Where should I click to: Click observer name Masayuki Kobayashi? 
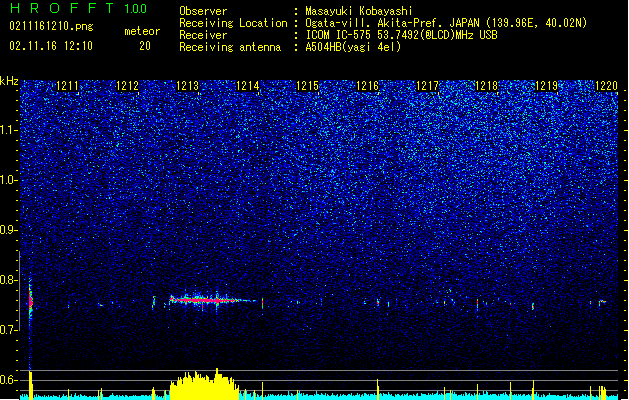point(359,11)
